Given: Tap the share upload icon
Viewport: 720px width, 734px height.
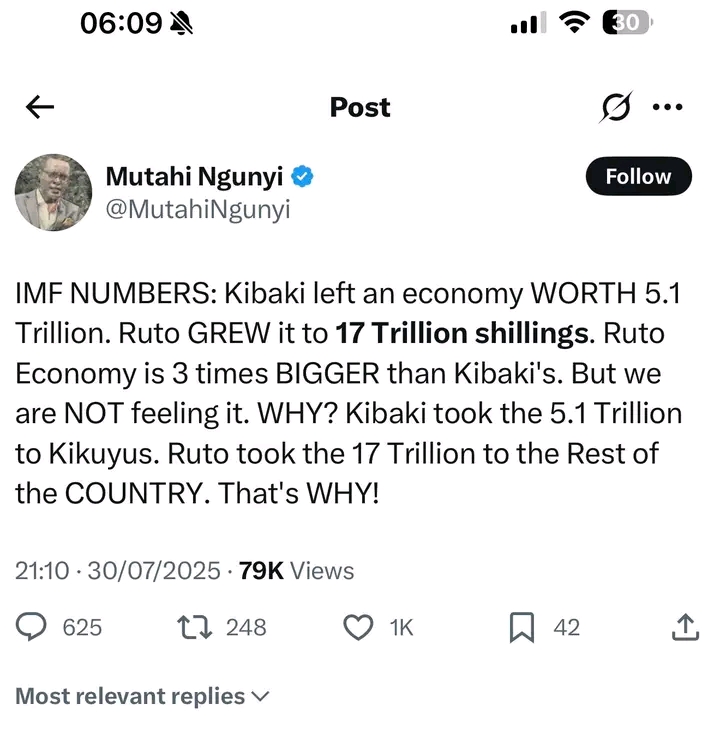Looking at the screenshot, I should (684, 627).
